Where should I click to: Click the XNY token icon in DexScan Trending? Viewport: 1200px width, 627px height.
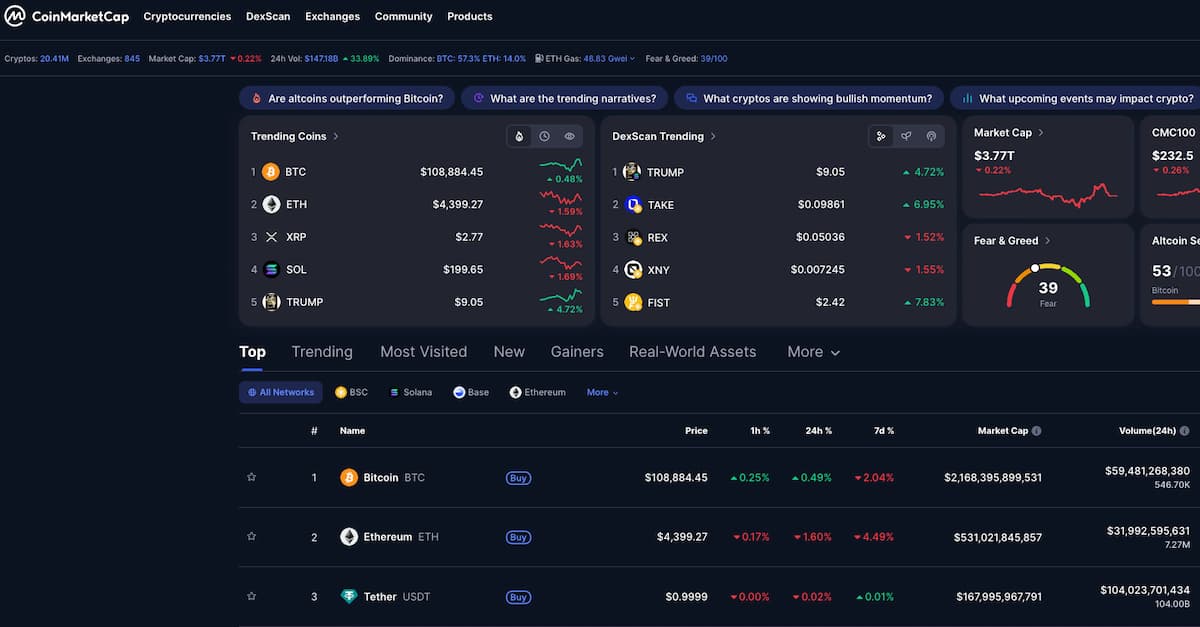[632, 269]
